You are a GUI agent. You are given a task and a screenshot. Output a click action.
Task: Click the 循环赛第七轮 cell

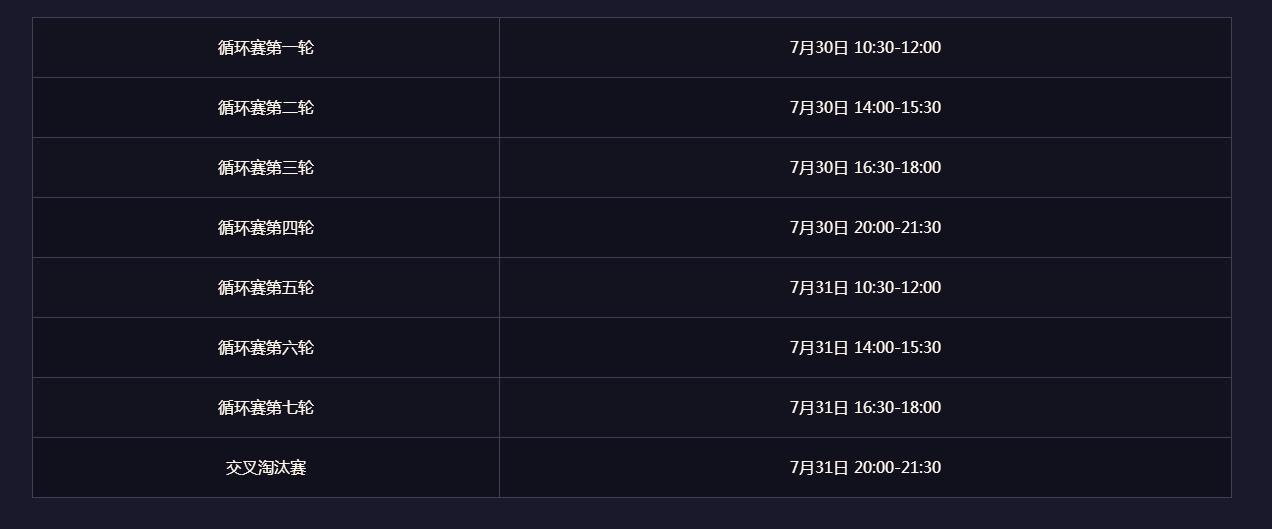[266, 407]
